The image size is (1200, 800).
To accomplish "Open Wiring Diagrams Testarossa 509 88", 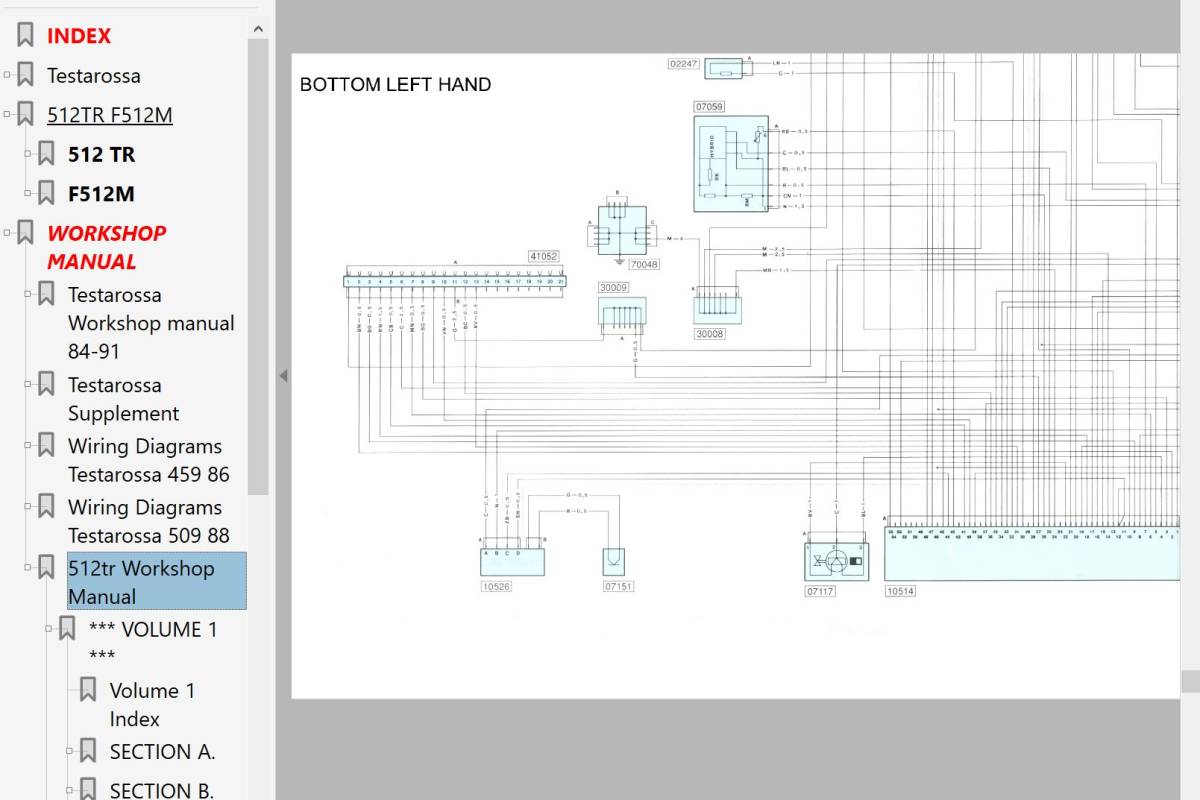I will click(148, 521).
